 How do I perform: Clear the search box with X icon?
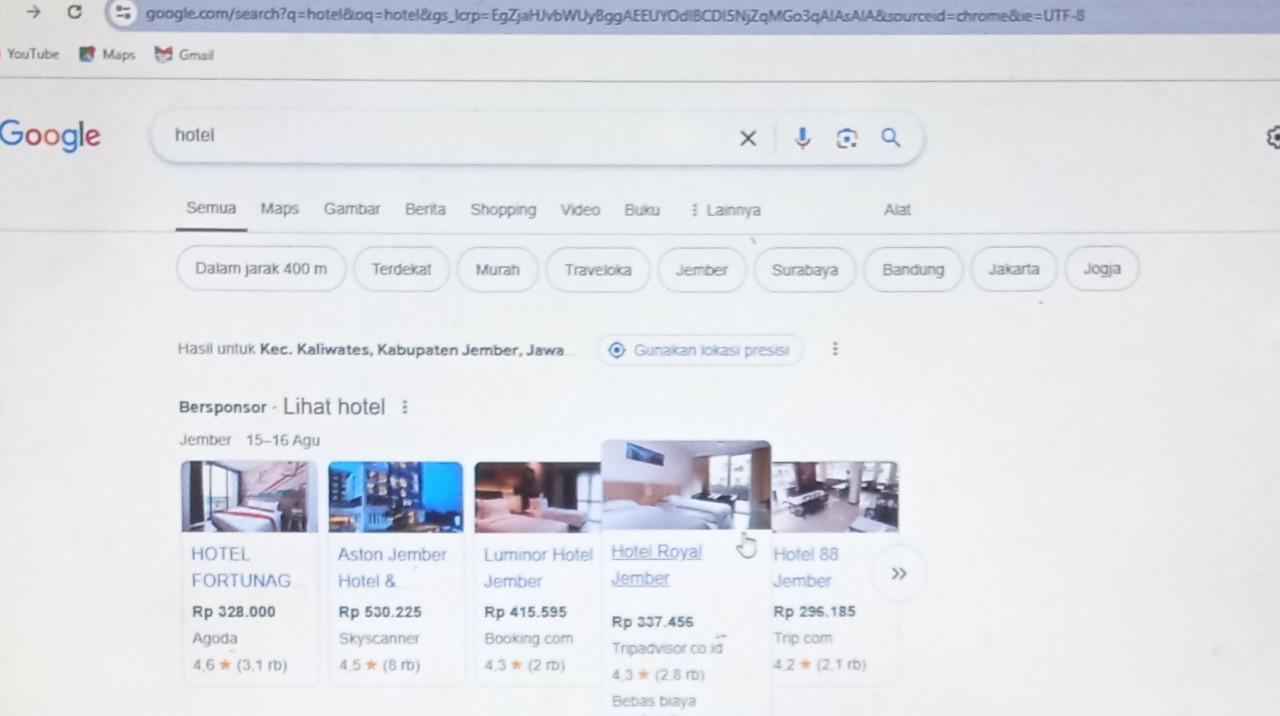tap(748, 139)
